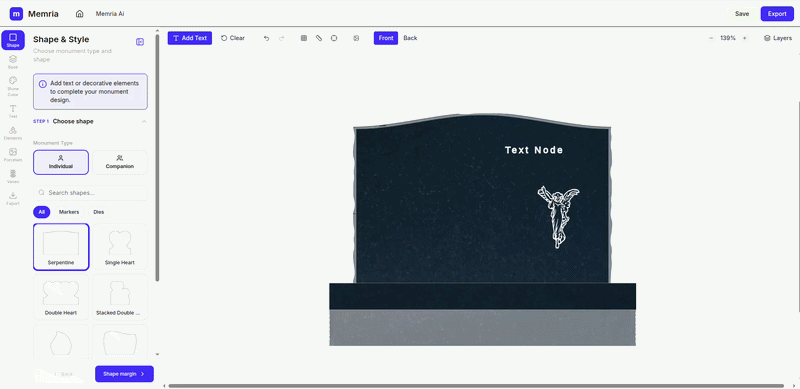Click the ruler measure icon in toolbar
800x389 pixels.
(x=319, y=38)
